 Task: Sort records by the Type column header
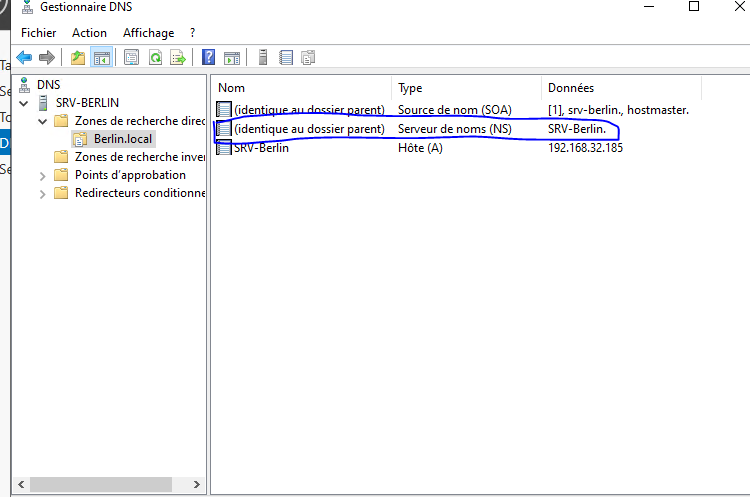(410, 88)
